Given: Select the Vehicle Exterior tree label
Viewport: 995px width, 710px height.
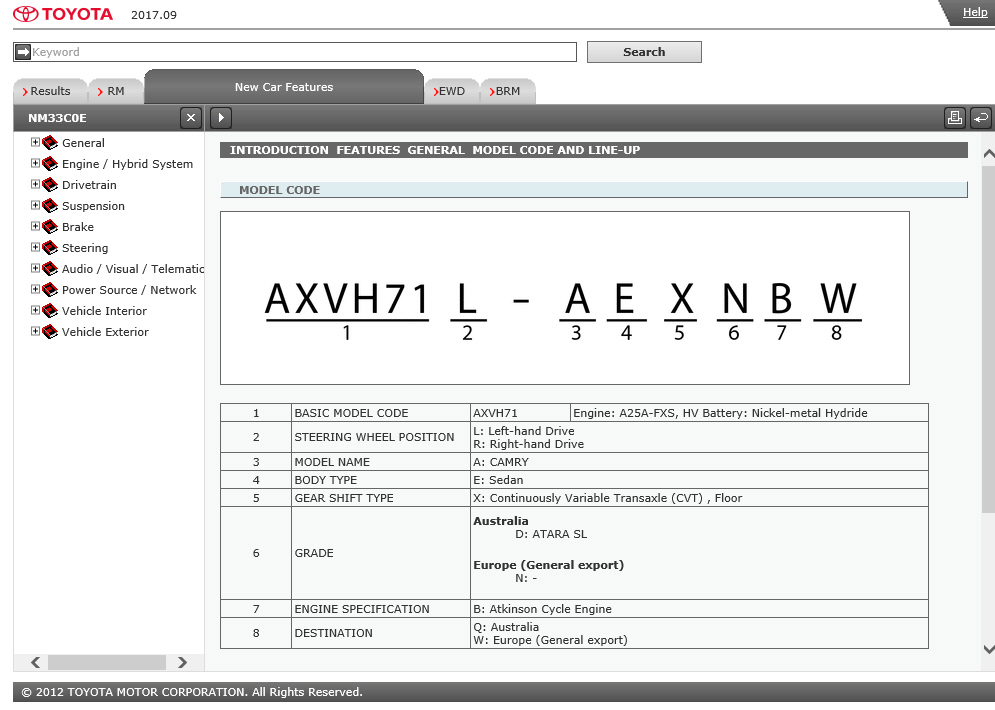Looking at the screenshot, I should pyautogui.click(x=105, y=332).
